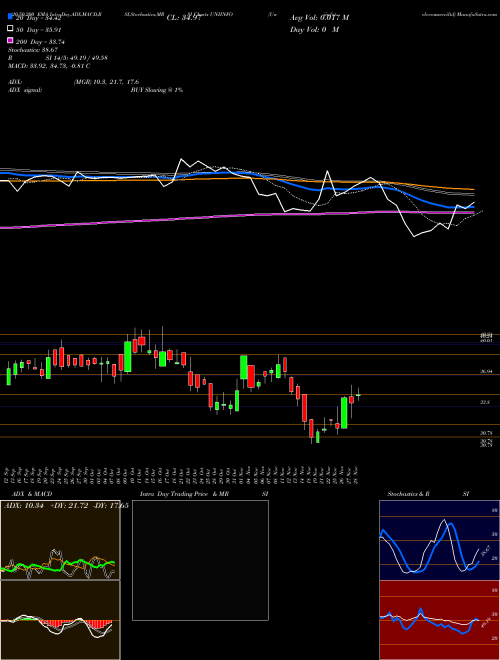The height and width of the screenshot is (660, 500).
Task: Click the ADX indicator chart thumbnail
Action: tap(60, 540)
